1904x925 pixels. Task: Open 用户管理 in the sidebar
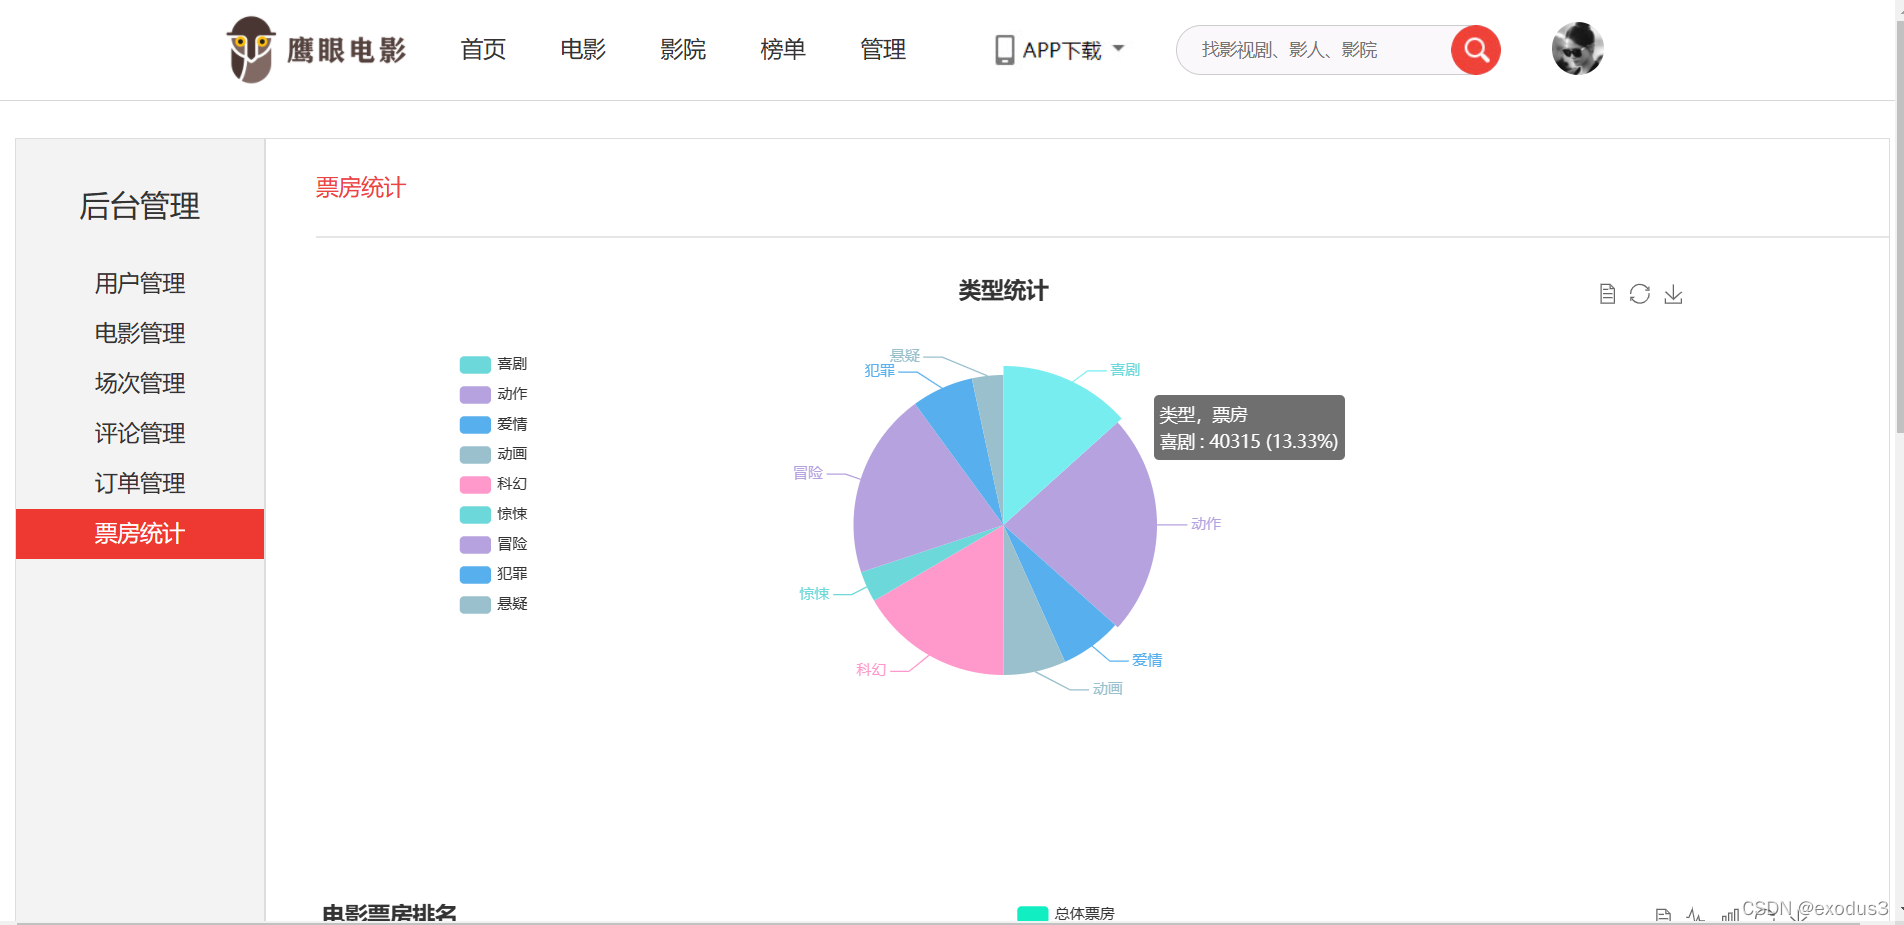[139, 283]
